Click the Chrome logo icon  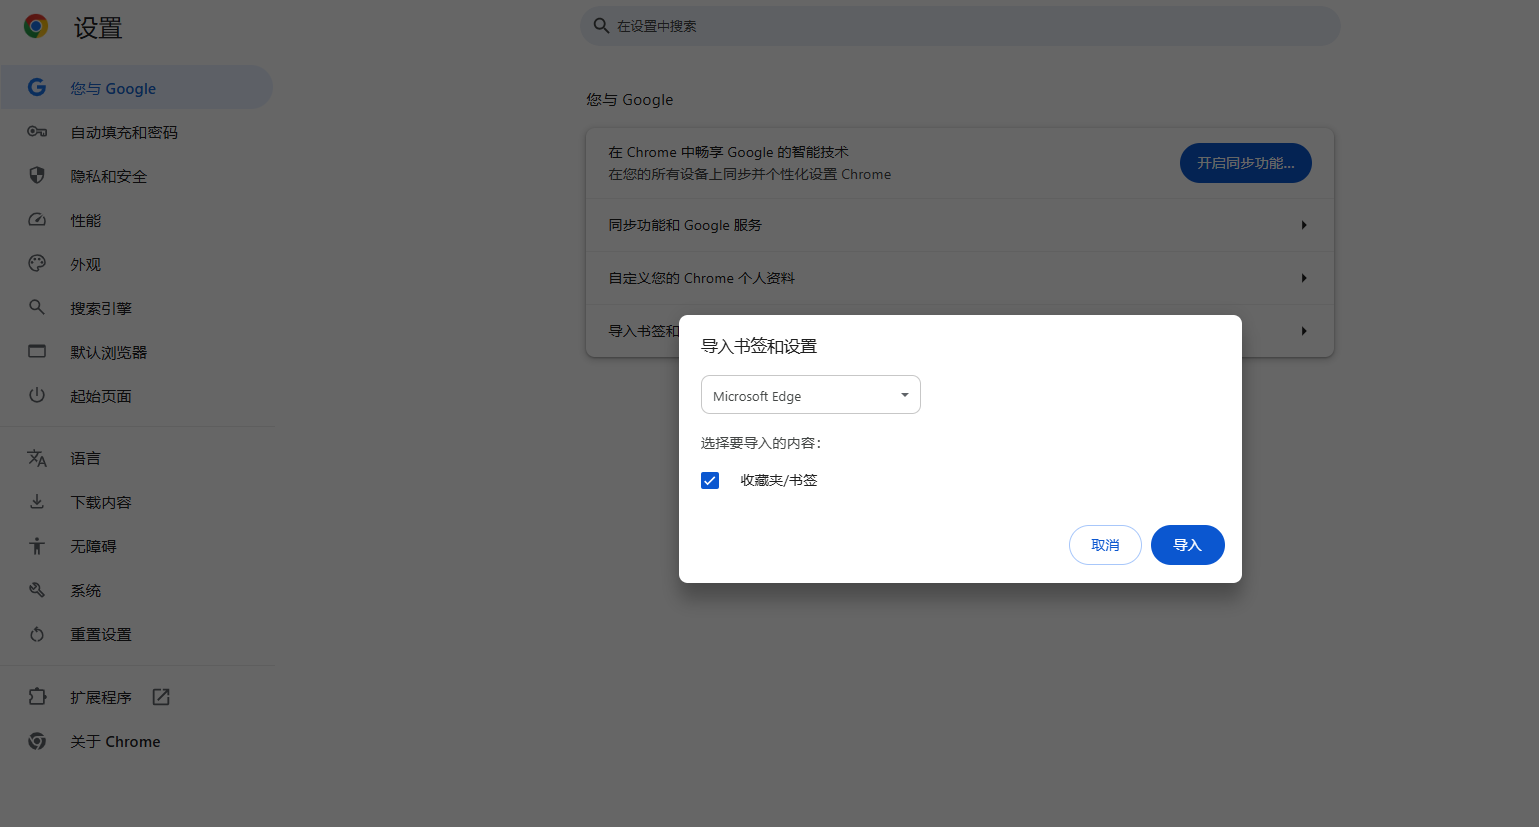point(36,27)
